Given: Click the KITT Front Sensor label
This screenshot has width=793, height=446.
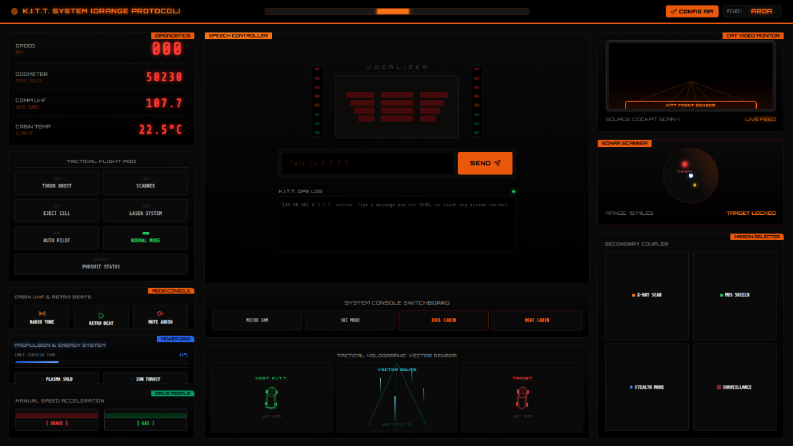Looking at the screenshot, I should 690,105.
